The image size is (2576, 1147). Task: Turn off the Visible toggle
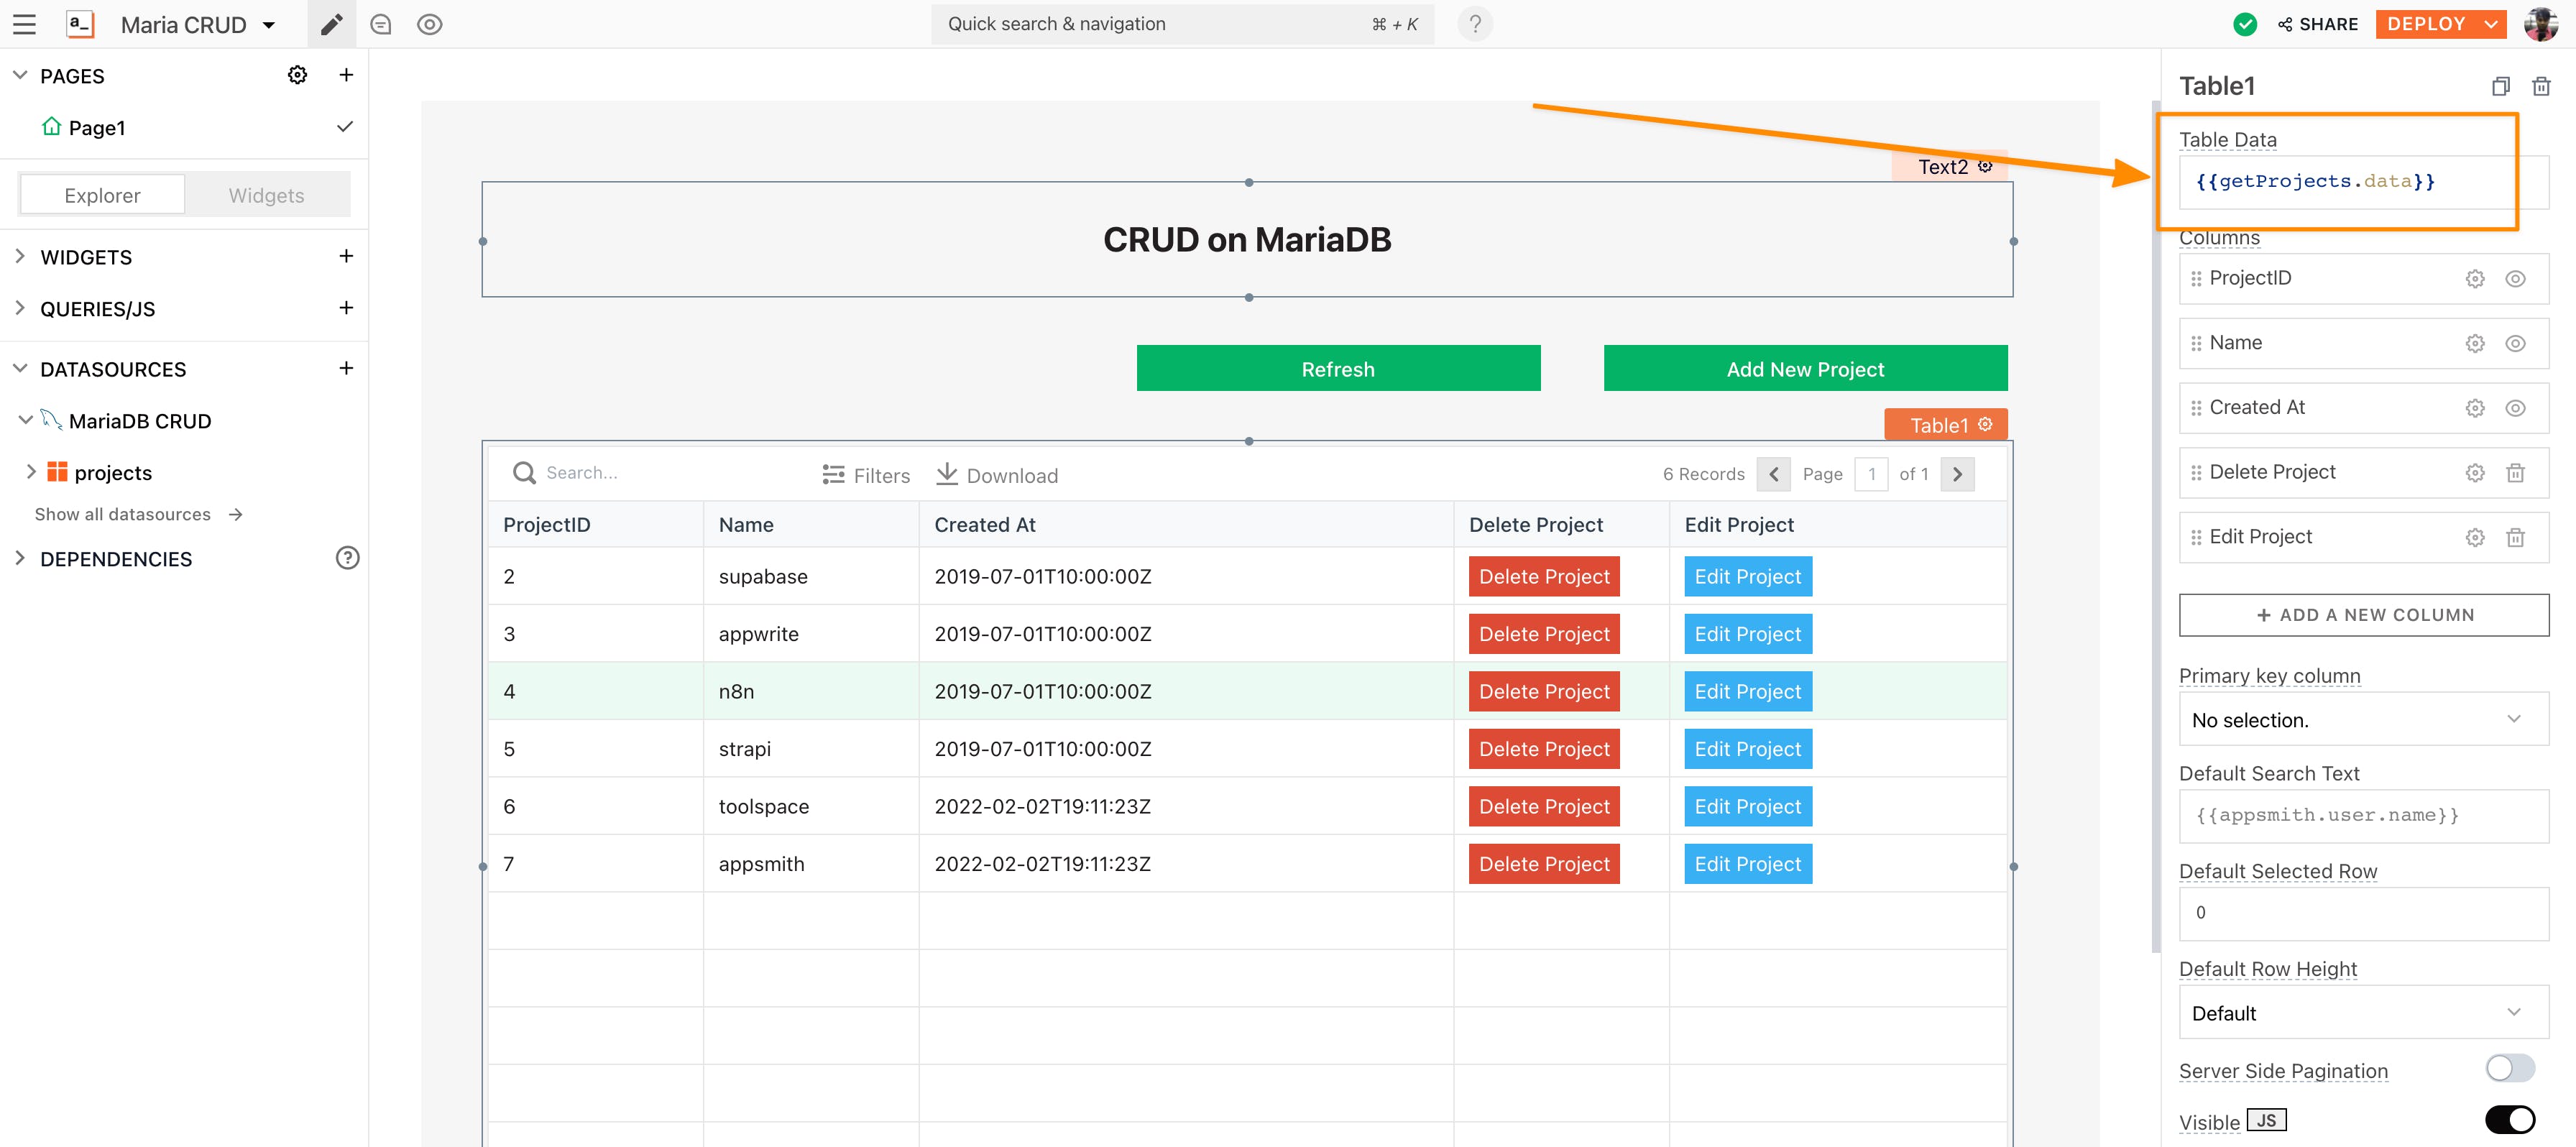pyautogui.click(x=2509, y=1119)
